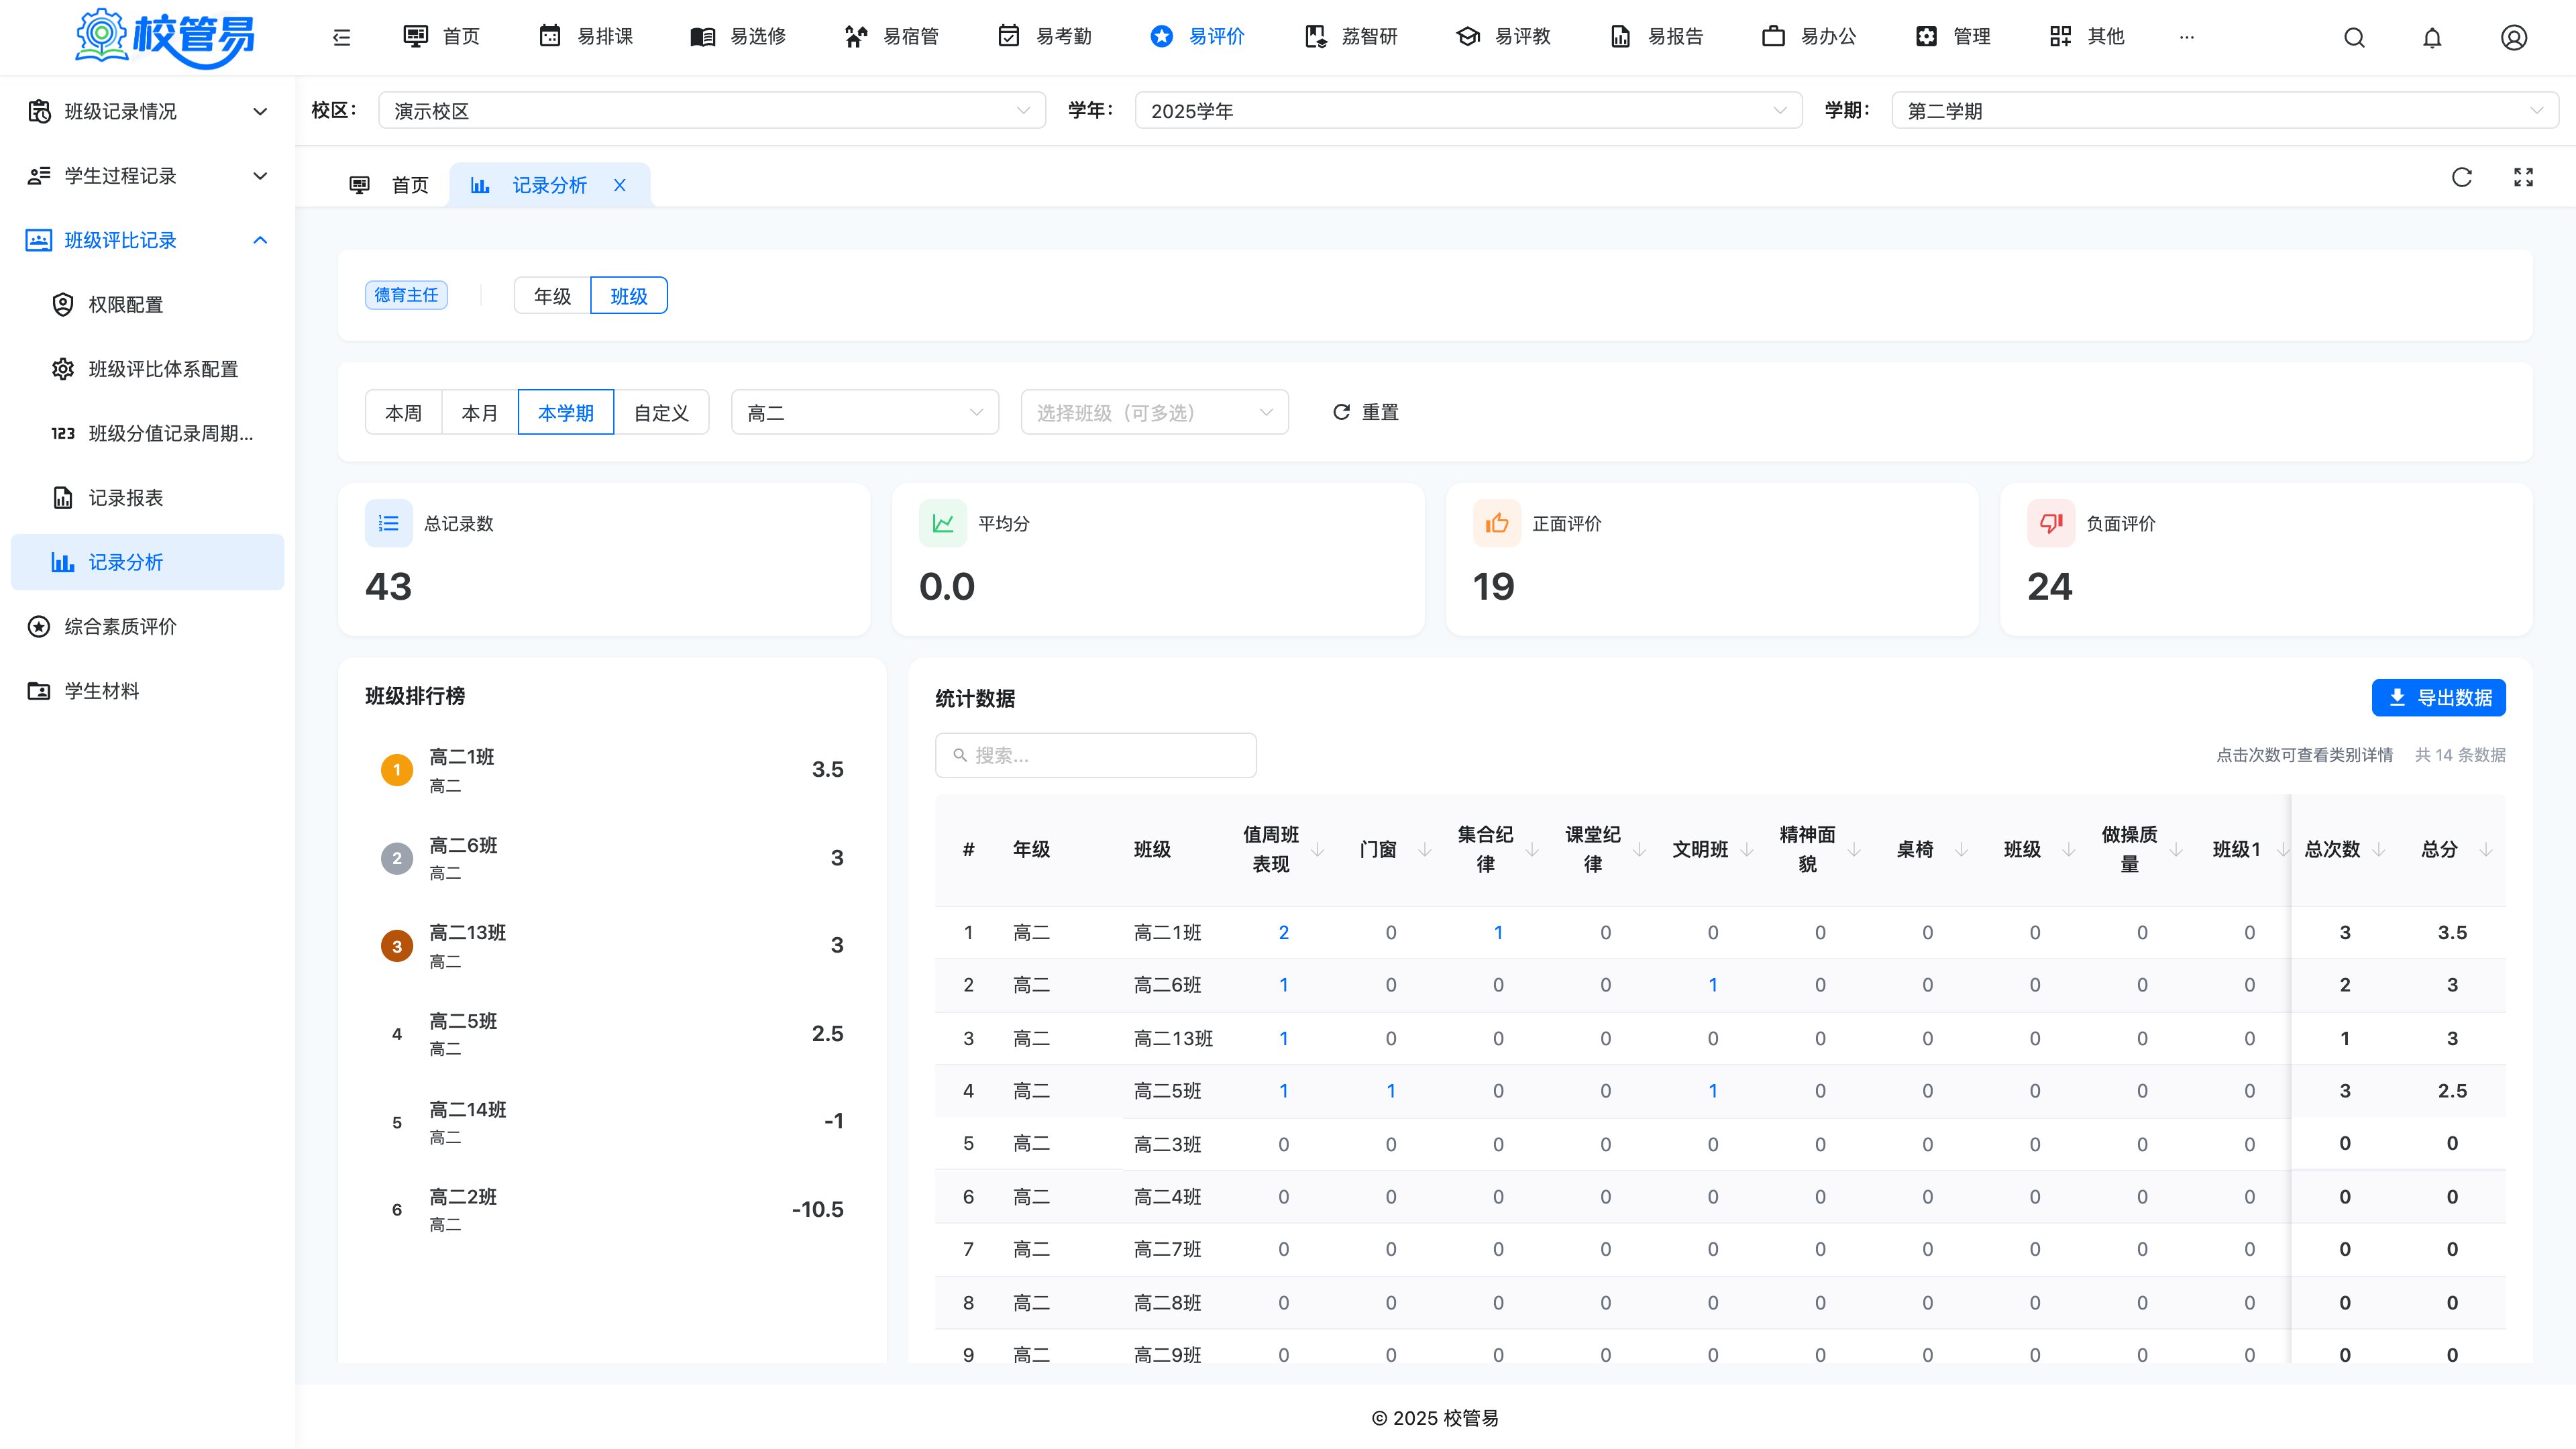
Task: Open 易宿管 in top navigation
Action: coord(892,37)
